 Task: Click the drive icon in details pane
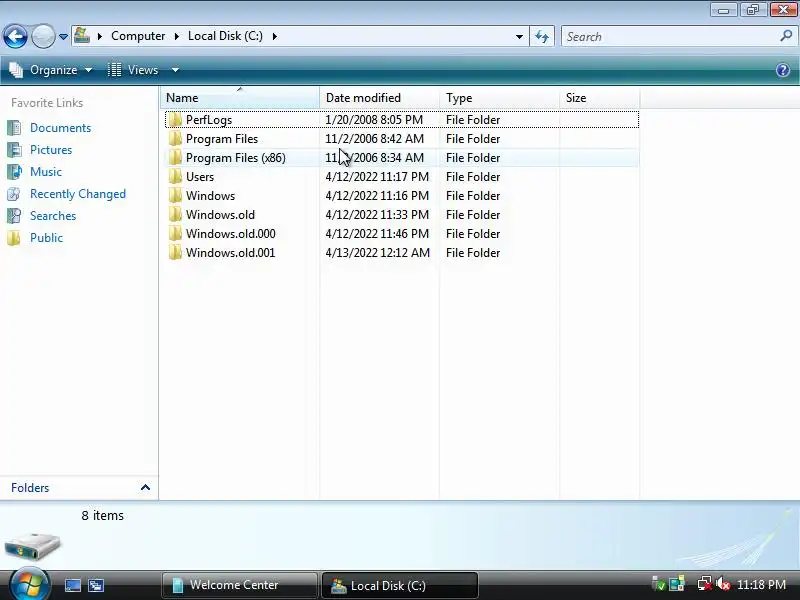tap(33, 546)
